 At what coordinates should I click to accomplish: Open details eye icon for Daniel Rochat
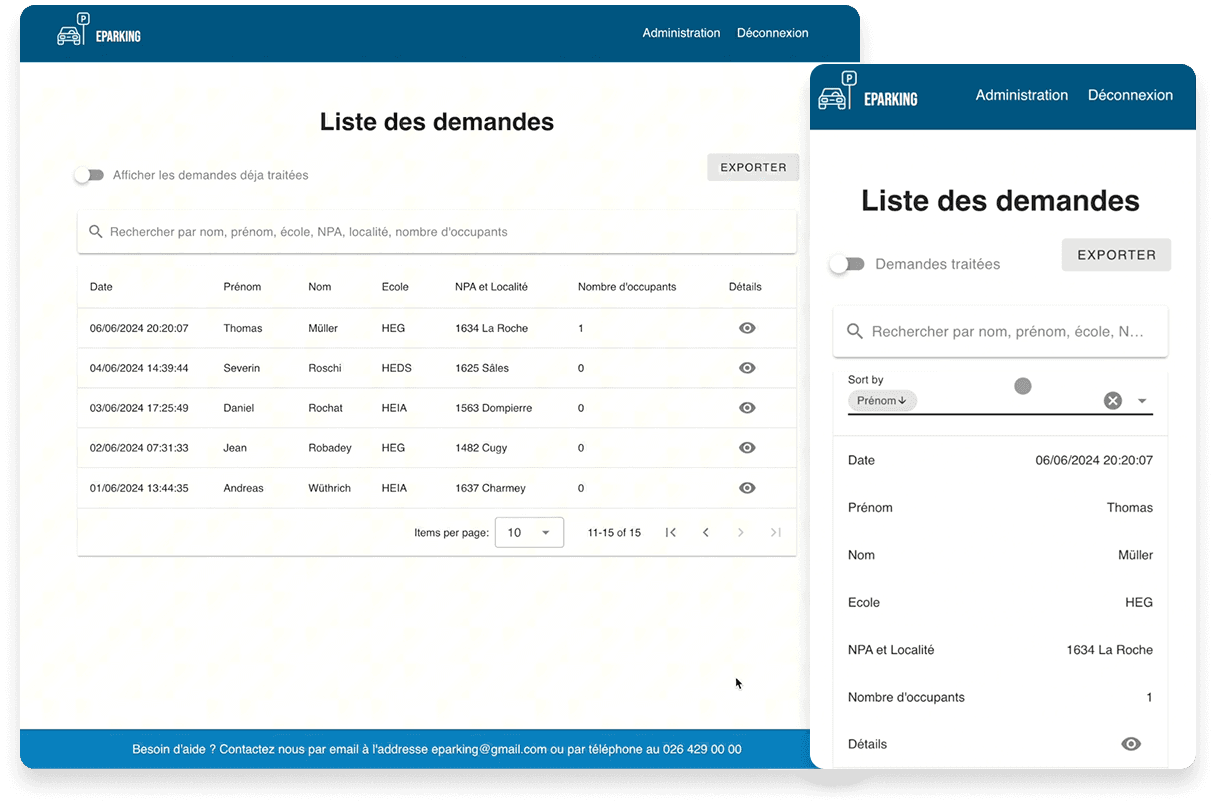click(x=746, y=408)
